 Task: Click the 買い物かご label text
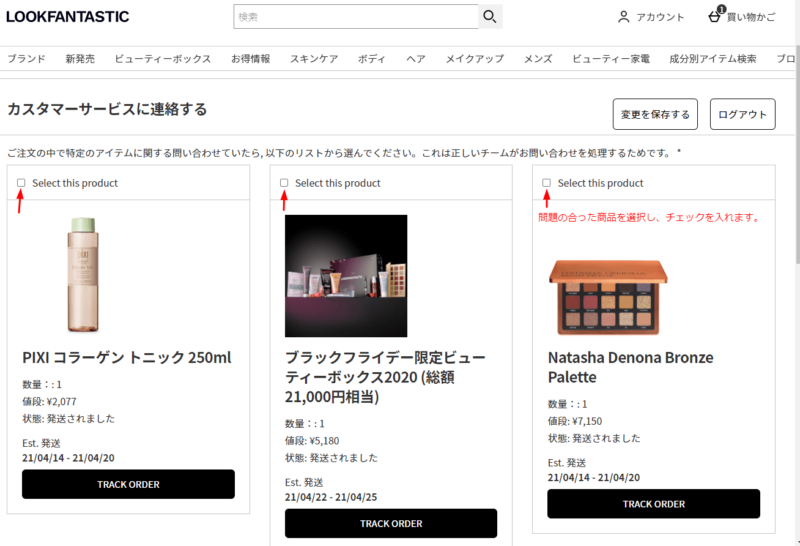click(x=751, y=17)
